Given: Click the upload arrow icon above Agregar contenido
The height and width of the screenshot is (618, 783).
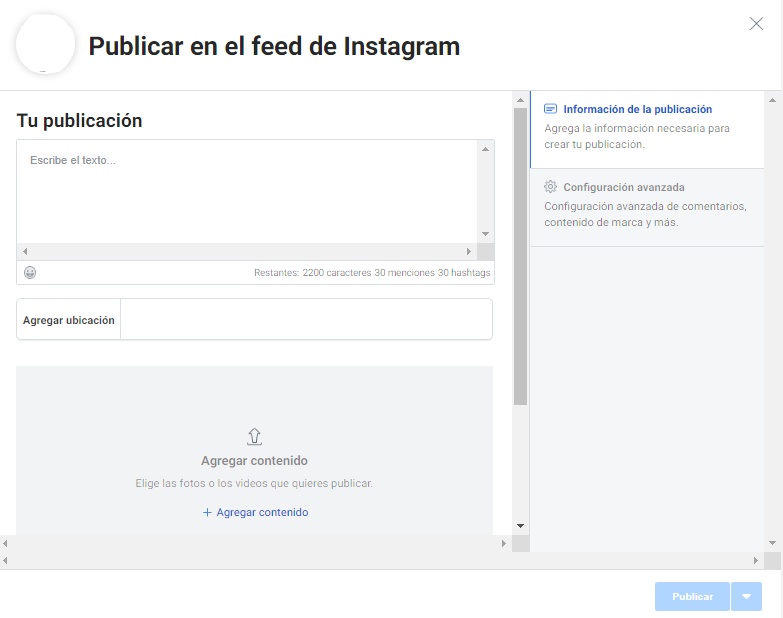Looking at the screenshot, I should click(x=254, y=436).
